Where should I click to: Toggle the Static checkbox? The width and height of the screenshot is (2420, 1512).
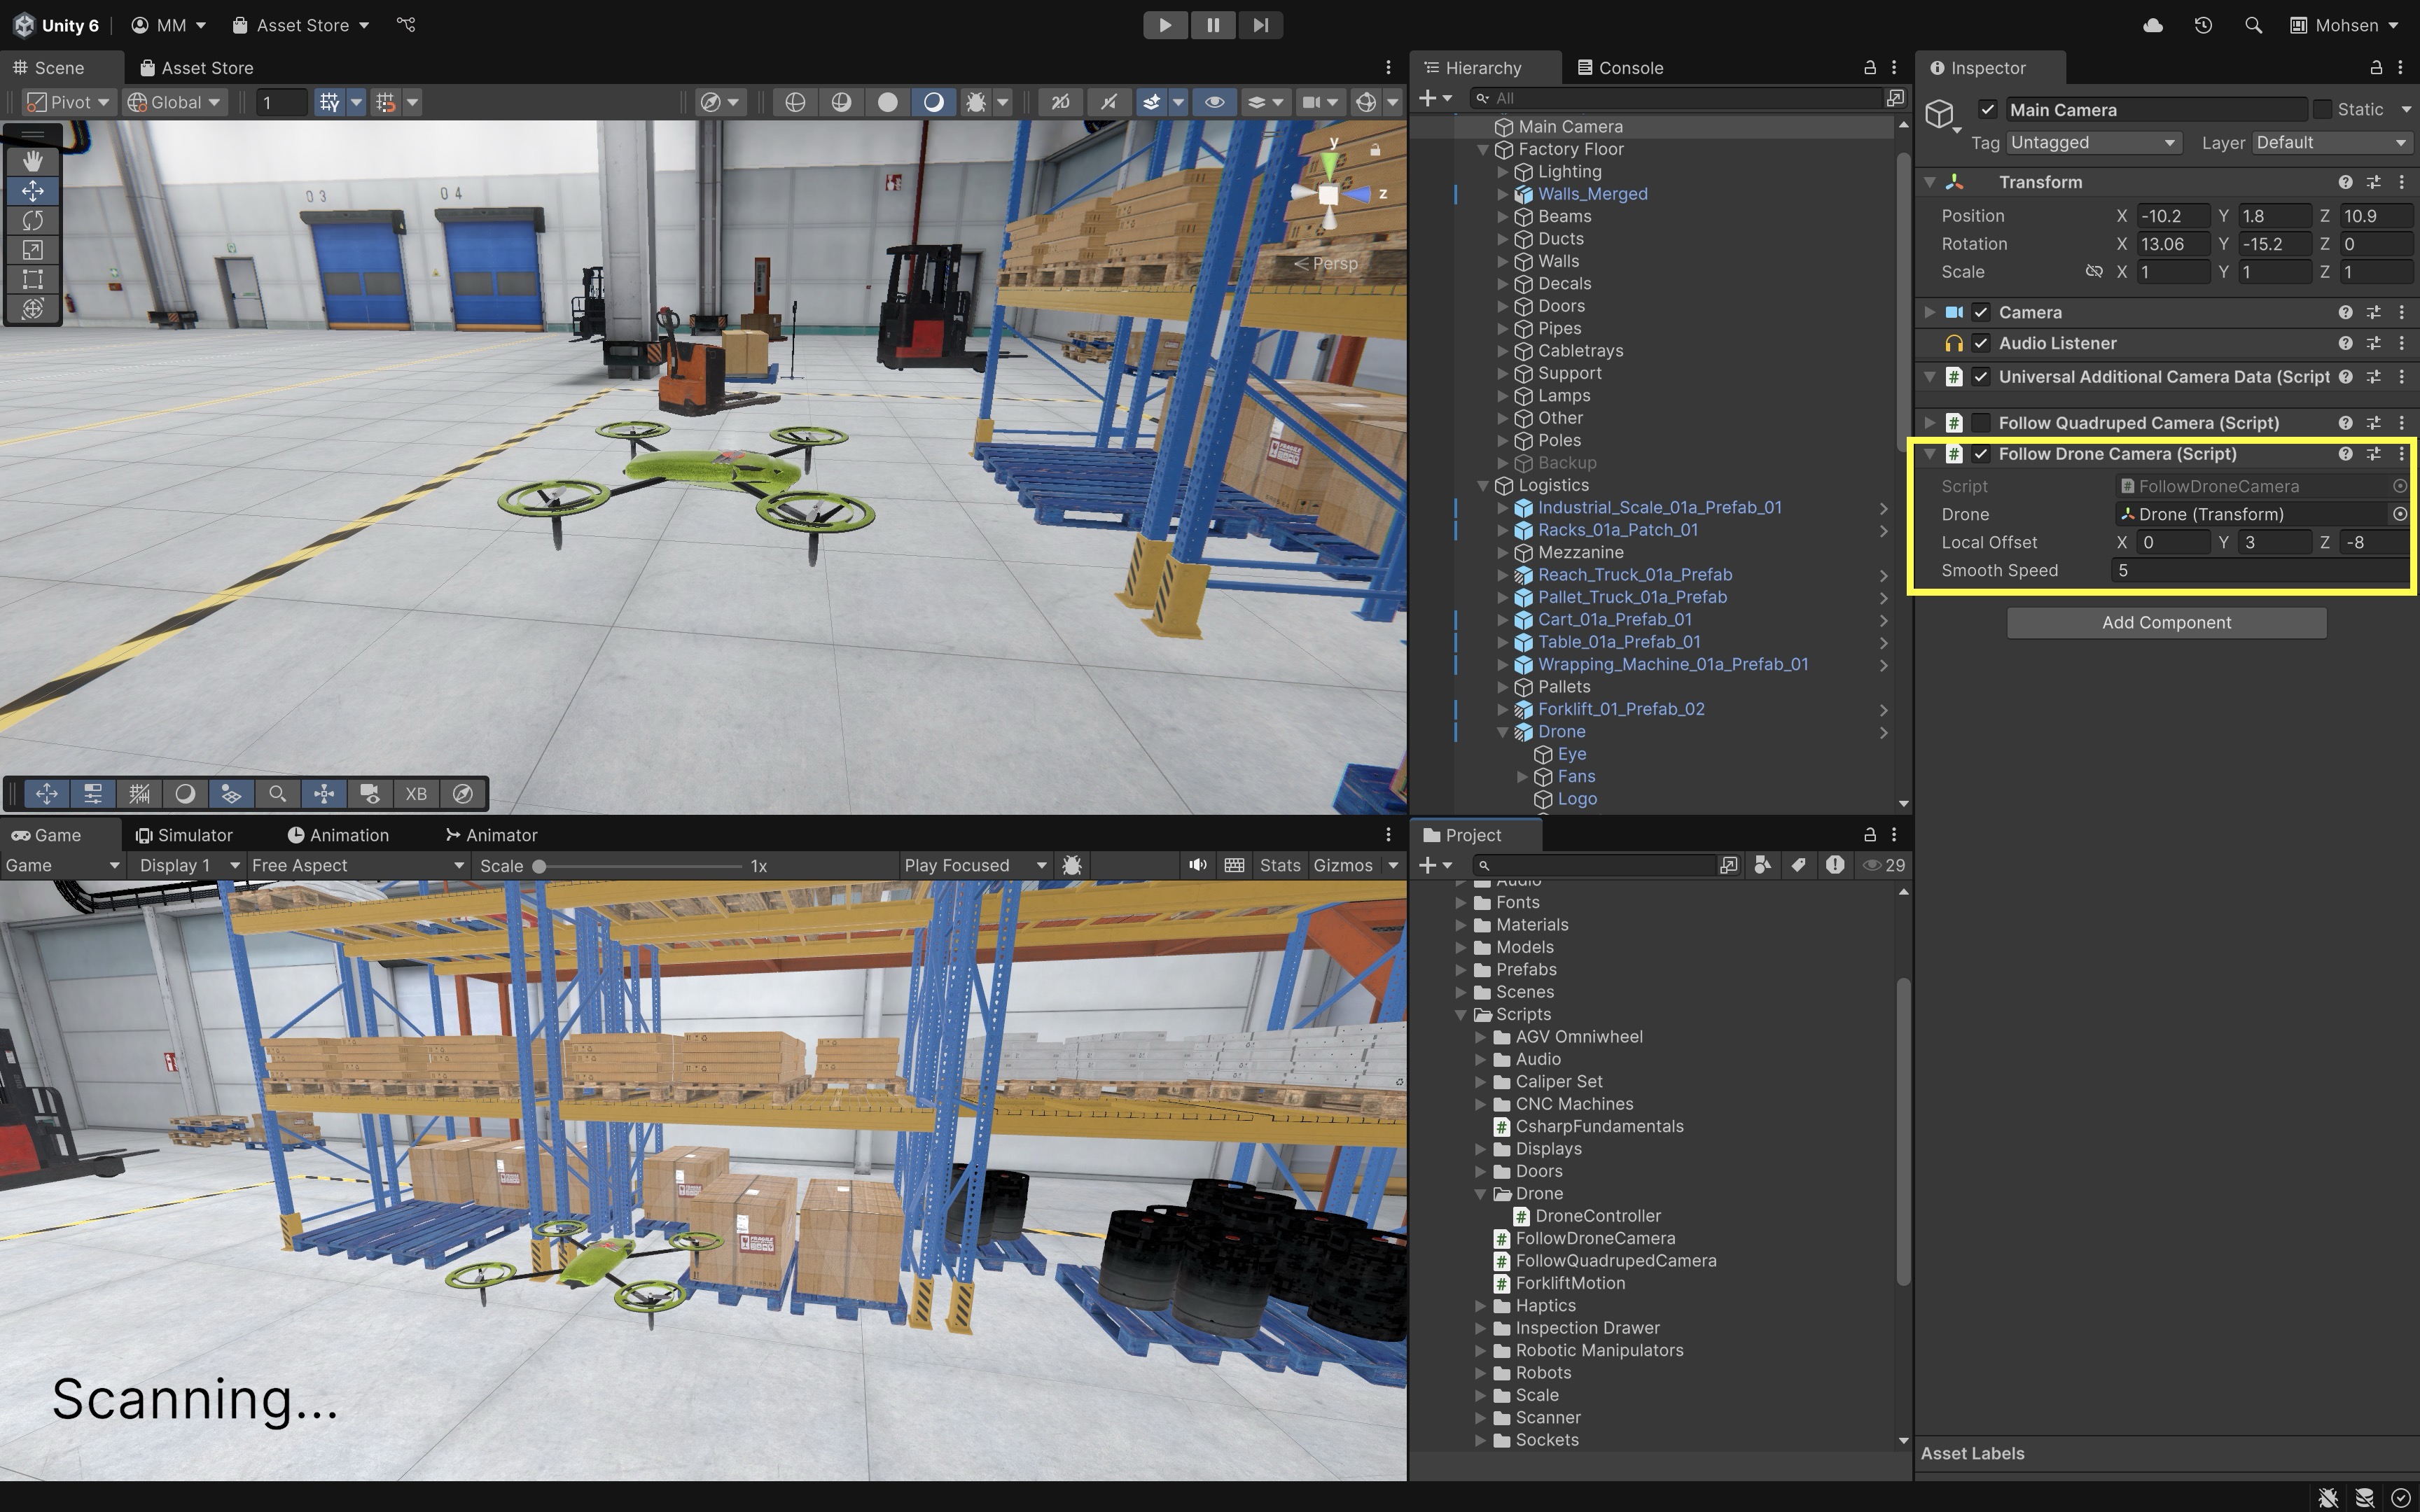2322,109
